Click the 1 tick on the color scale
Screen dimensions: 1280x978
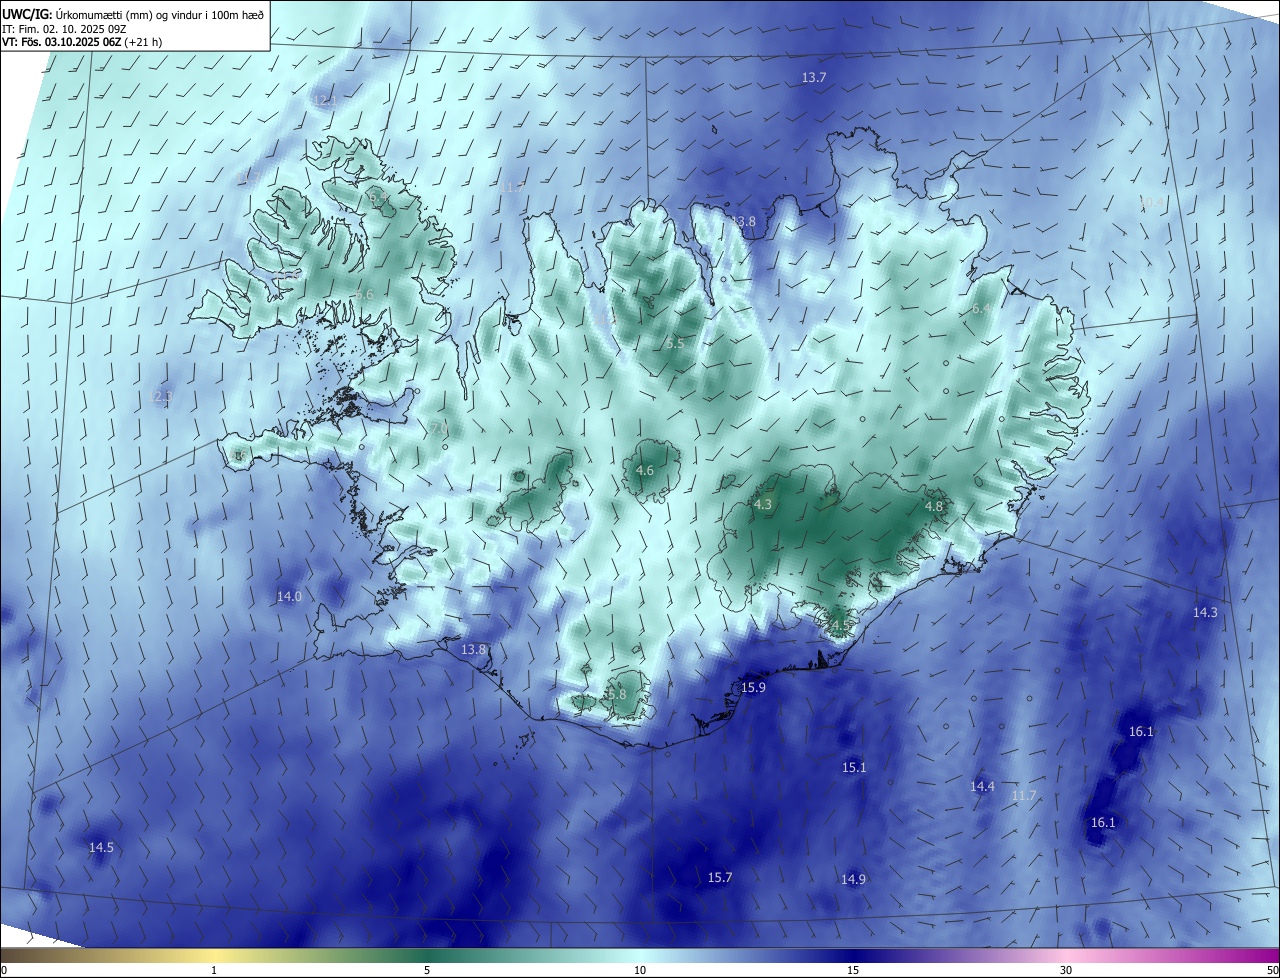(x=214, y=971)
